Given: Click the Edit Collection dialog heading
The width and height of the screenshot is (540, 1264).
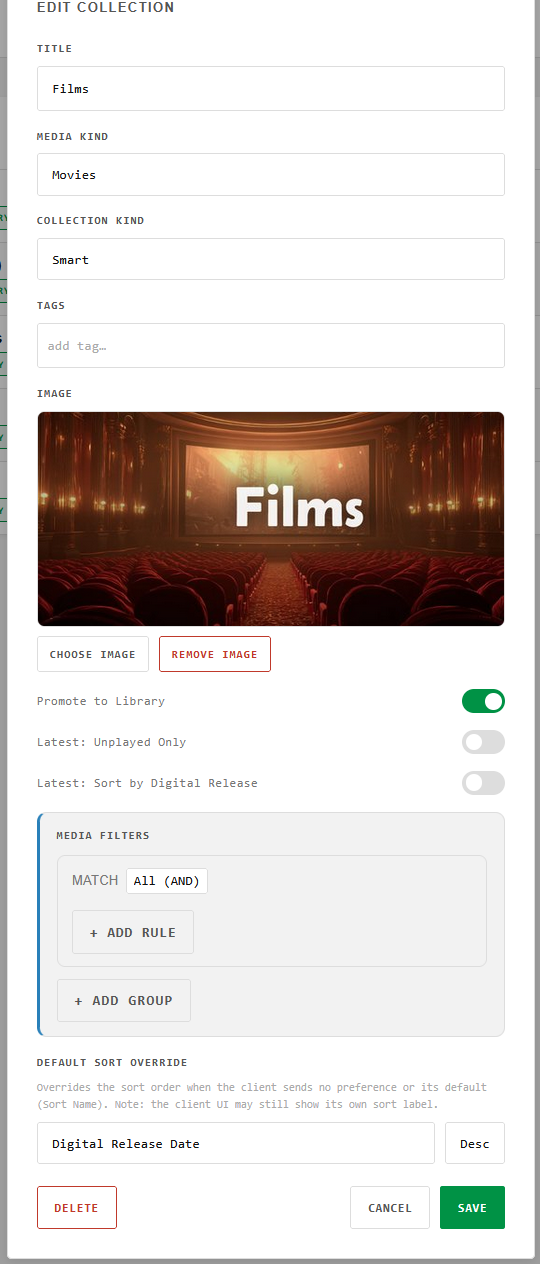Looking at the screenshot, I should [x=105, y=7].
